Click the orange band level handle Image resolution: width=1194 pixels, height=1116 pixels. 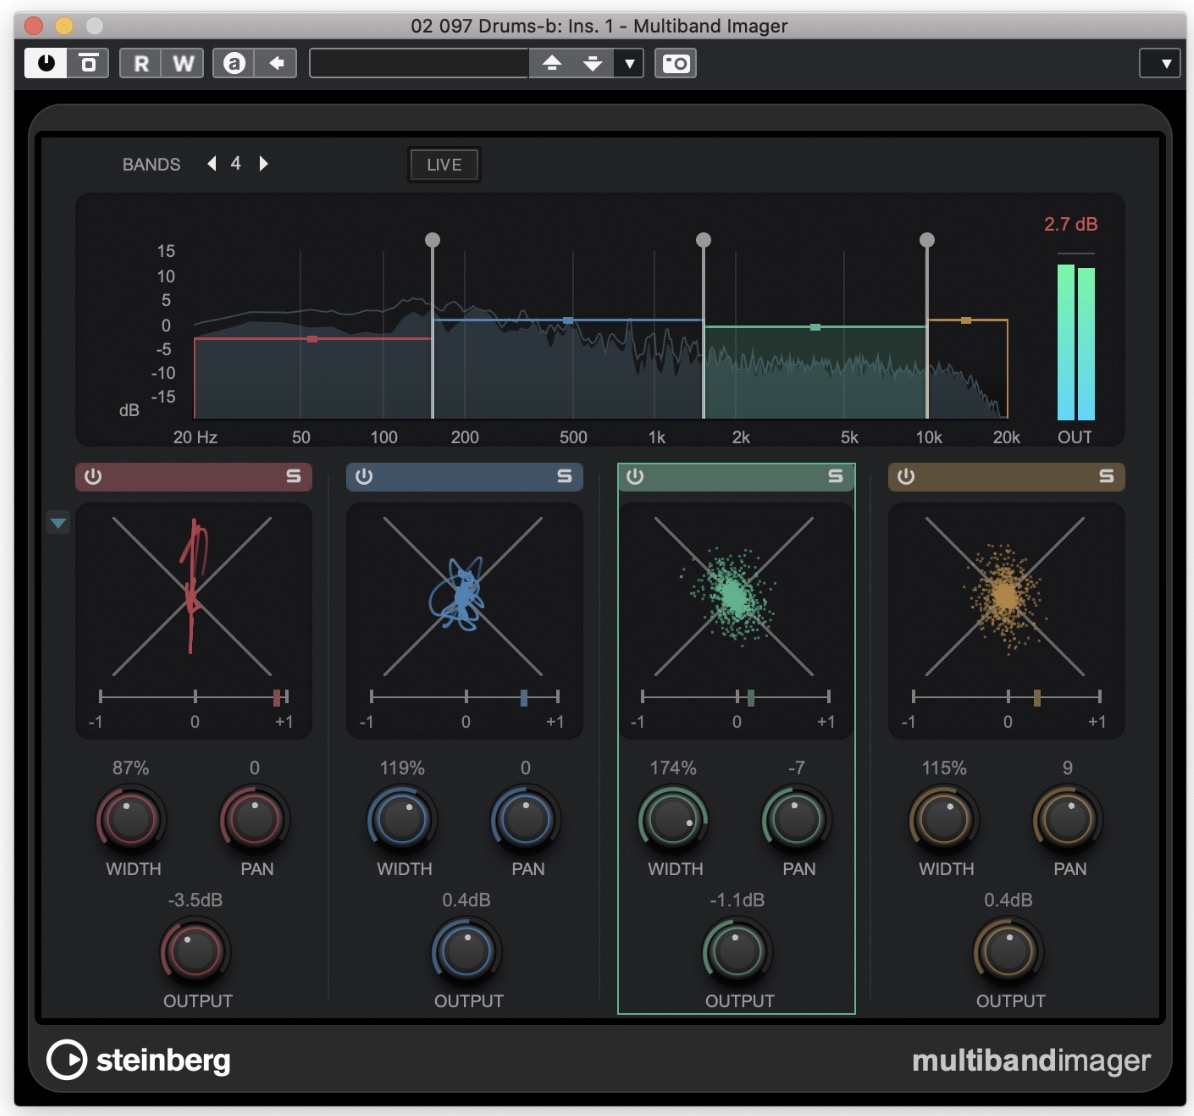[966, 320]
